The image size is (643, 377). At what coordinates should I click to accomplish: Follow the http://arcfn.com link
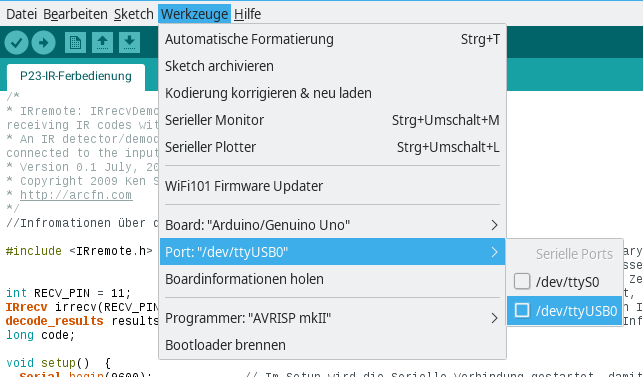76,195
